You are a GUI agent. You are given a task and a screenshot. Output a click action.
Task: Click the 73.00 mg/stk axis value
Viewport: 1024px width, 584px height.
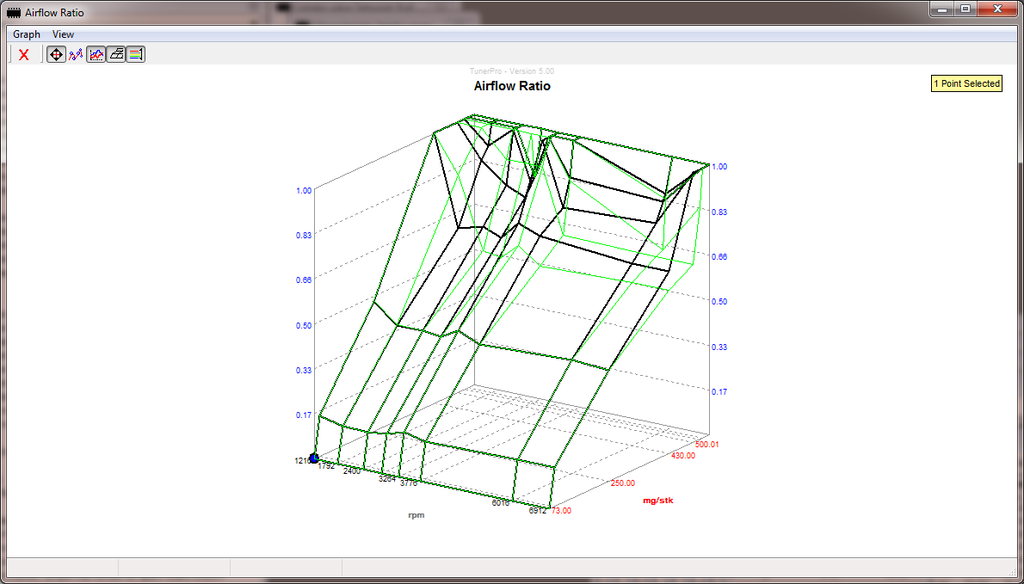562,511
